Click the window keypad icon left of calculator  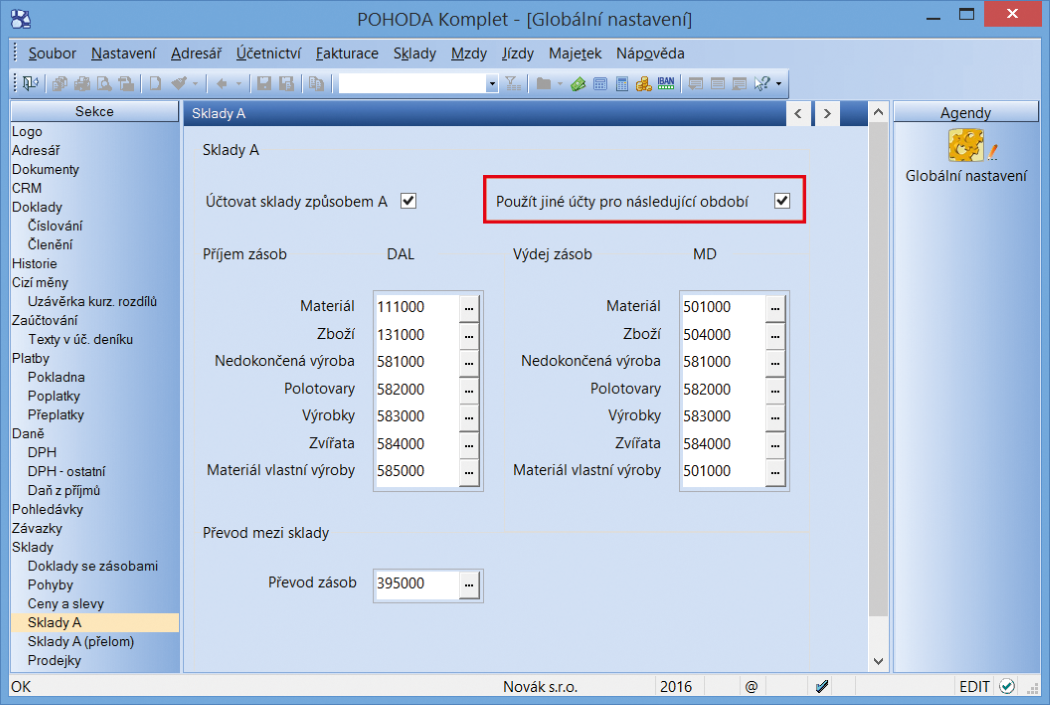(600, 84)
